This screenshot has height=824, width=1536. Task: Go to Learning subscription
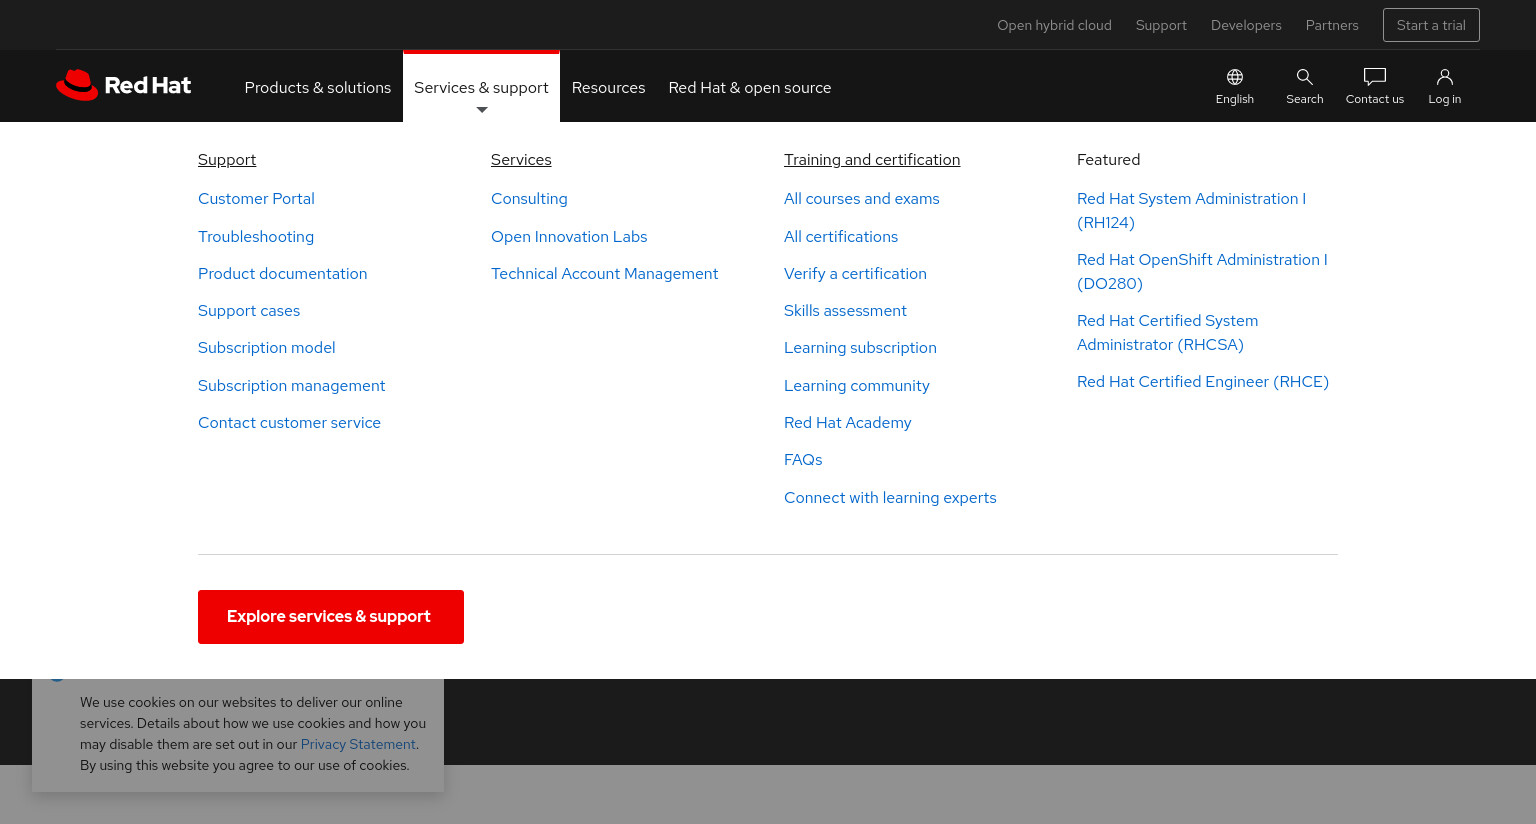pyautogui.click(x=861, y=348)
